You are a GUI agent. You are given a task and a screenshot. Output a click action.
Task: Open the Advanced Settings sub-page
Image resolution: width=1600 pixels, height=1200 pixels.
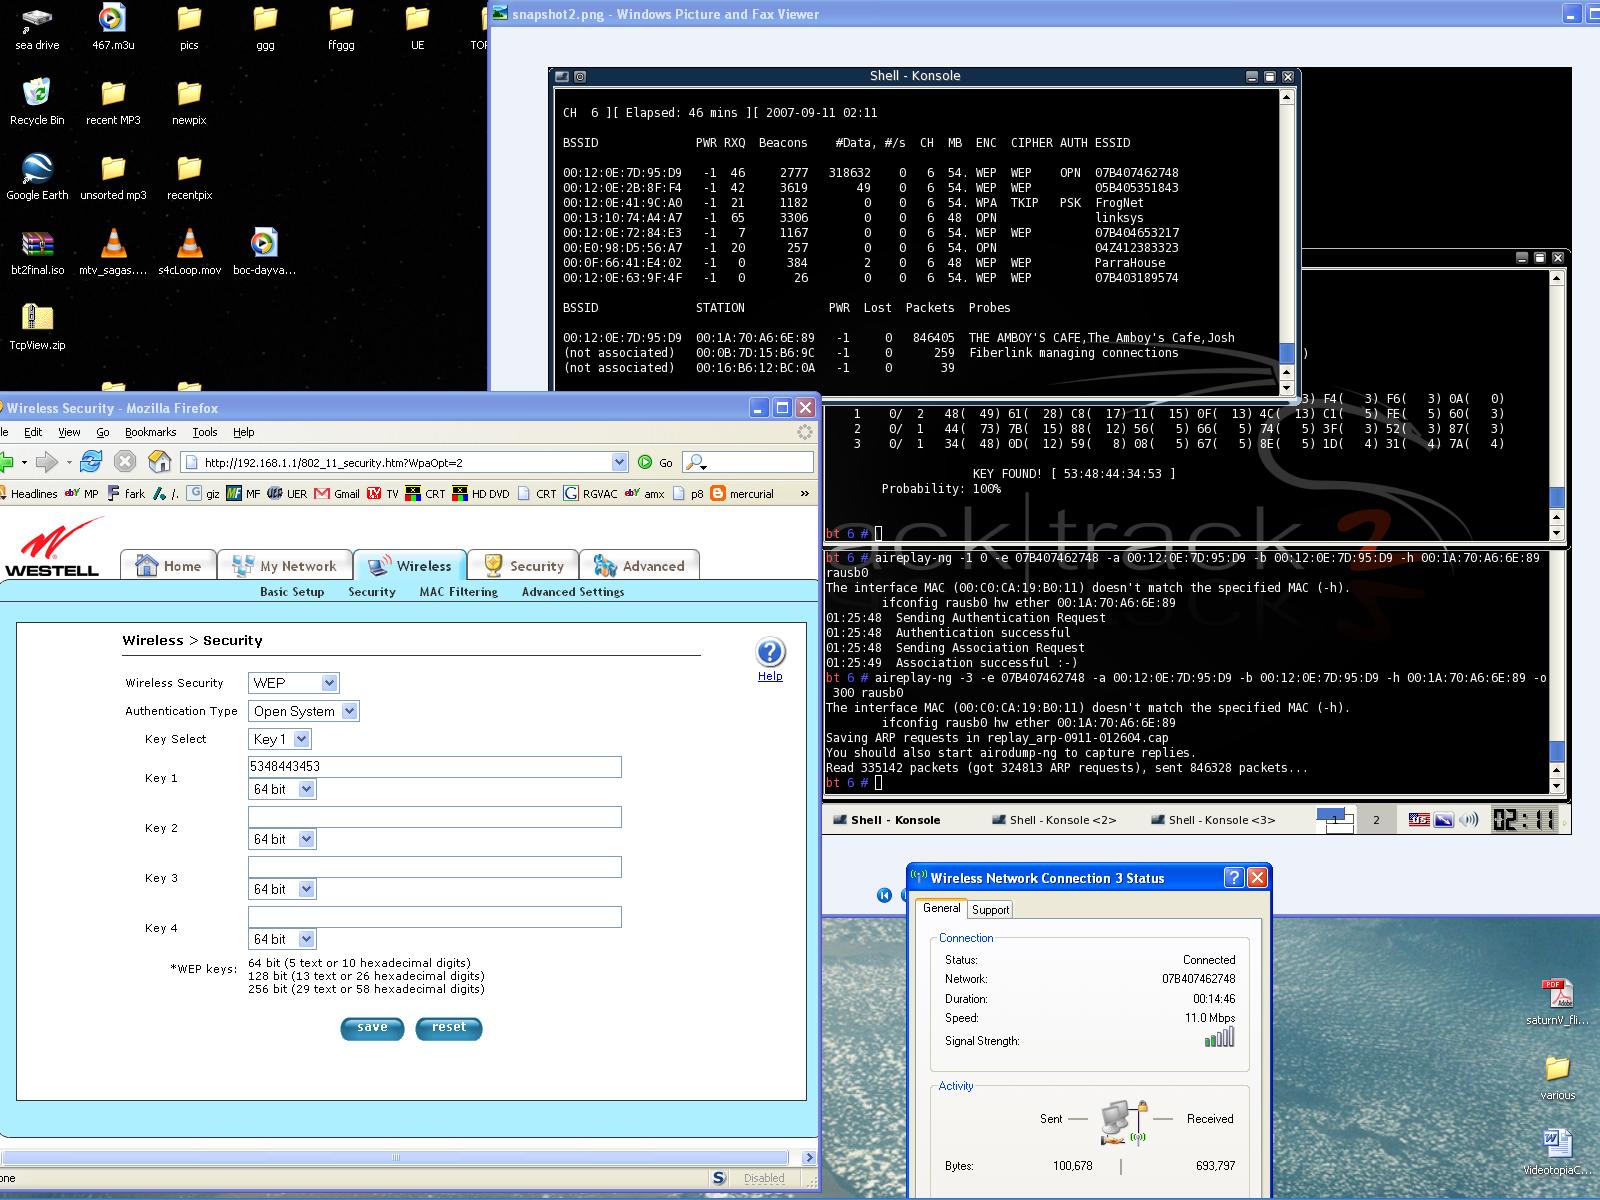coord(573,592)
